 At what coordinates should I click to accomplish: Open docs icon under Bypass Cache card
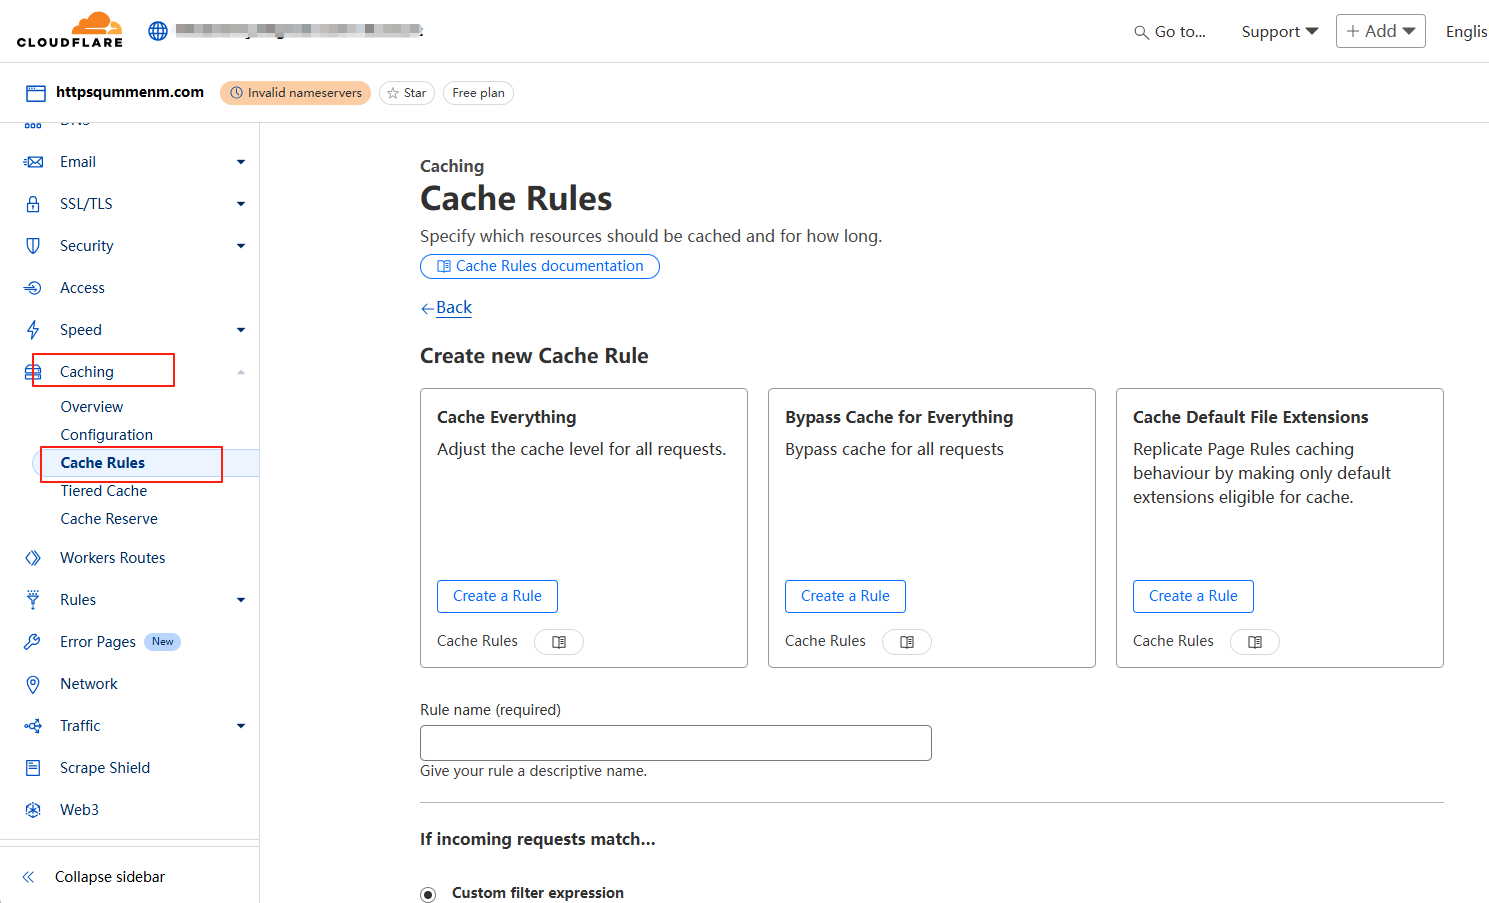point(907,642)
